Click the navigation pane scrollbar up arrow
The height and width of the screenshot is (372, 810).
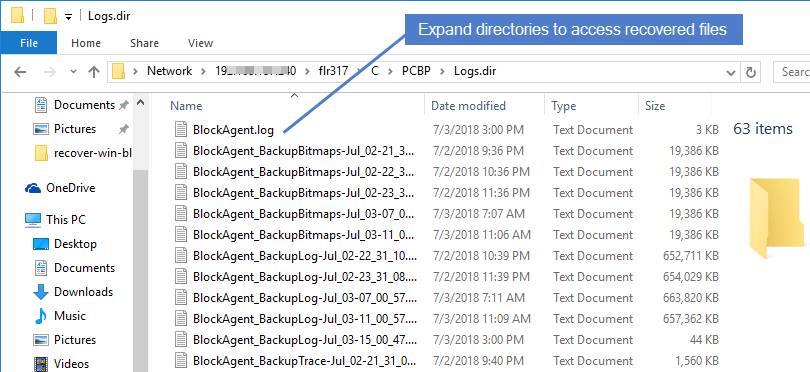(x=141, y=103)
